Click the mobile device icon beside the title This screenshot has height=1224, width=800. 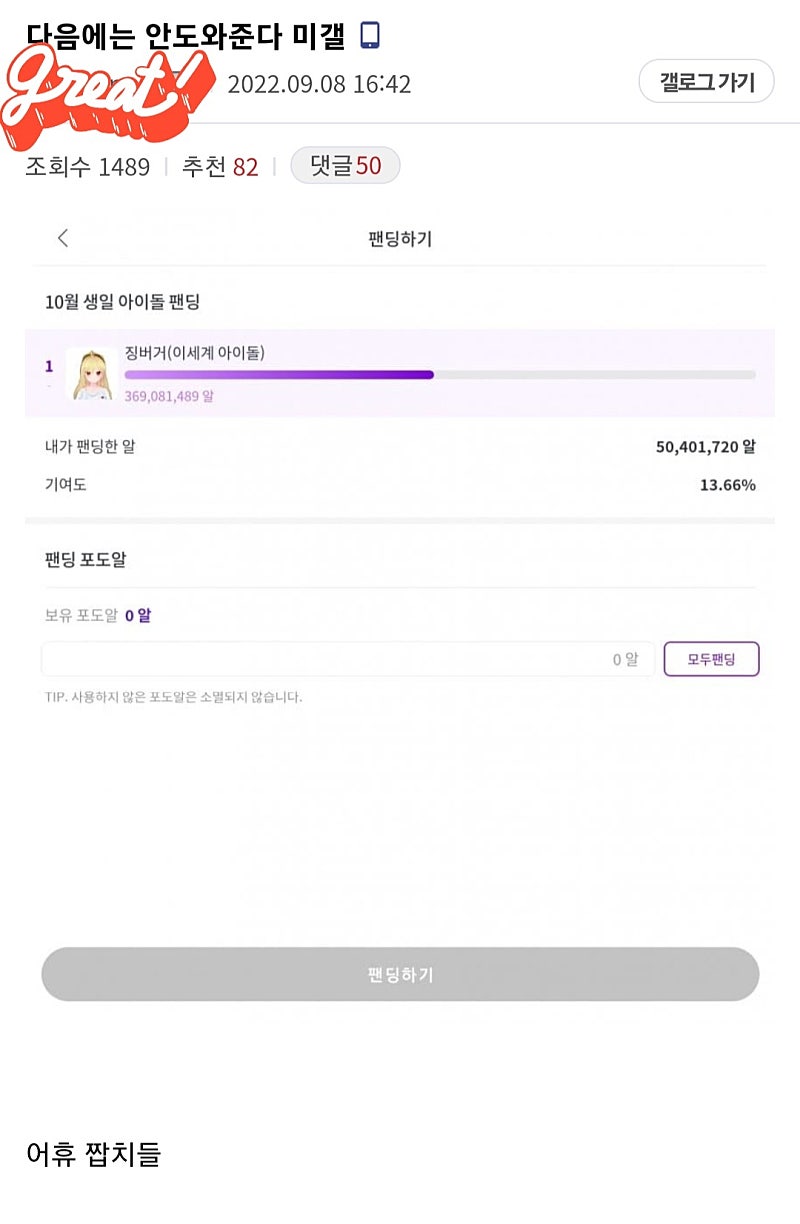[370, 36]
